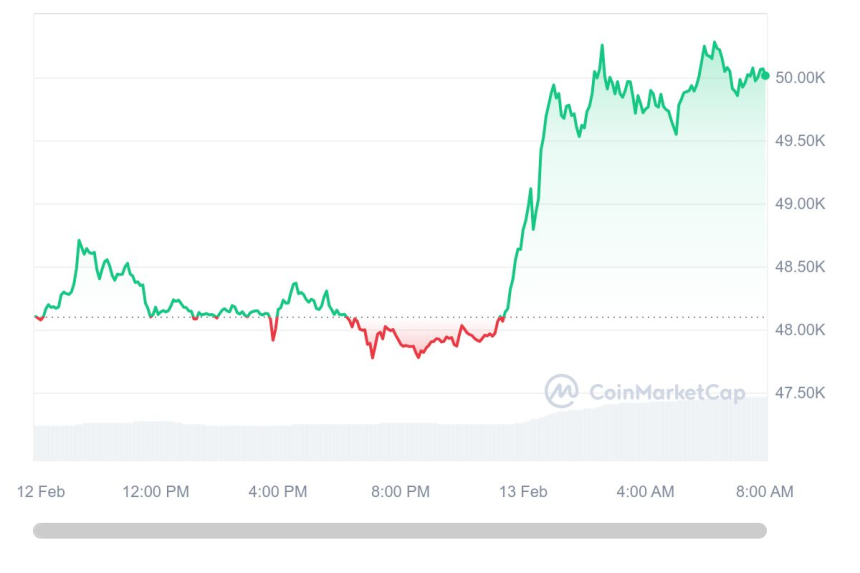Click the 12 Feb date label

[x=41, y=491]
